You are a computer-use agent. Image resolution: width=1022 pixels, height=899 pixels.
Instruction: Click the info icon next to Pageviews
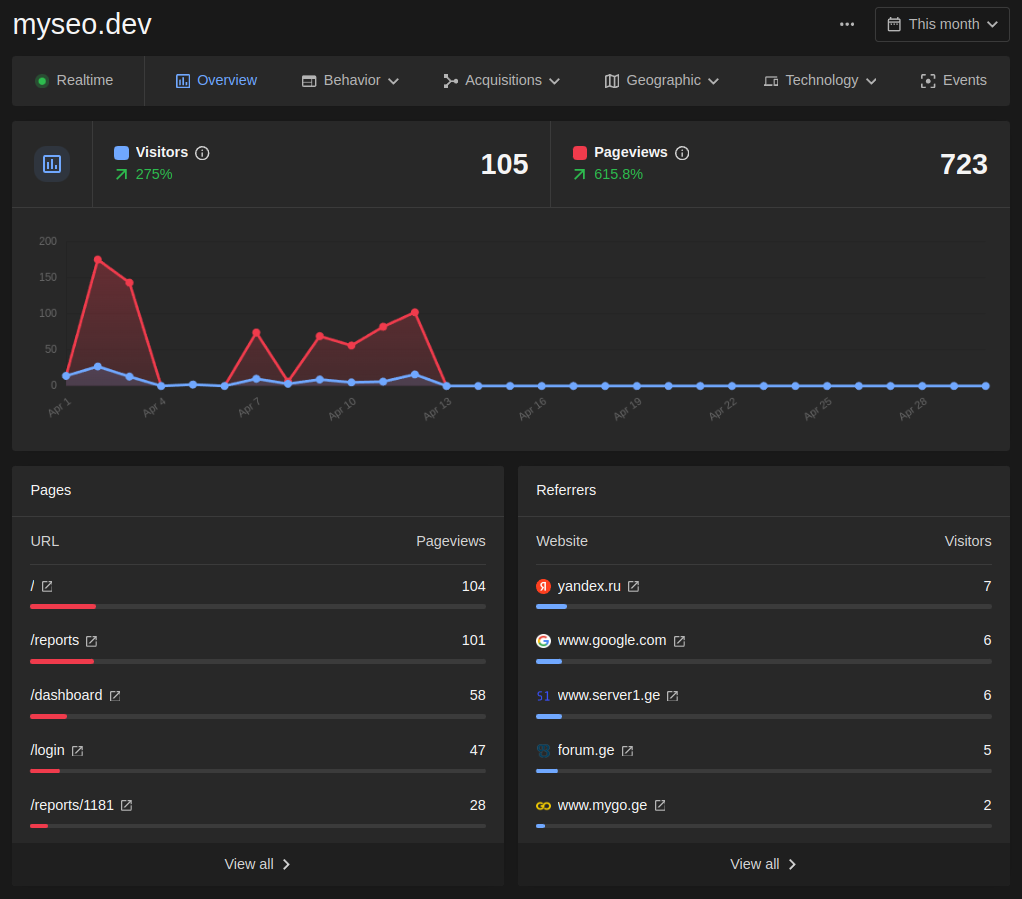[682, 153]
